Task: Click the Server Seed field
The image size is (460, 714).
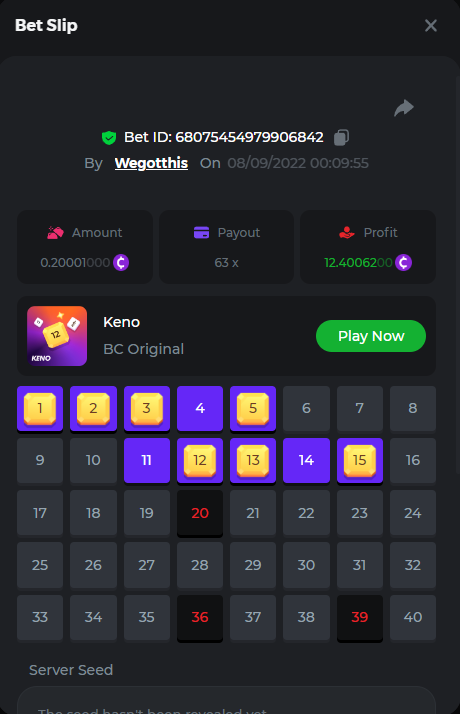Action: [x=226, y=701]
